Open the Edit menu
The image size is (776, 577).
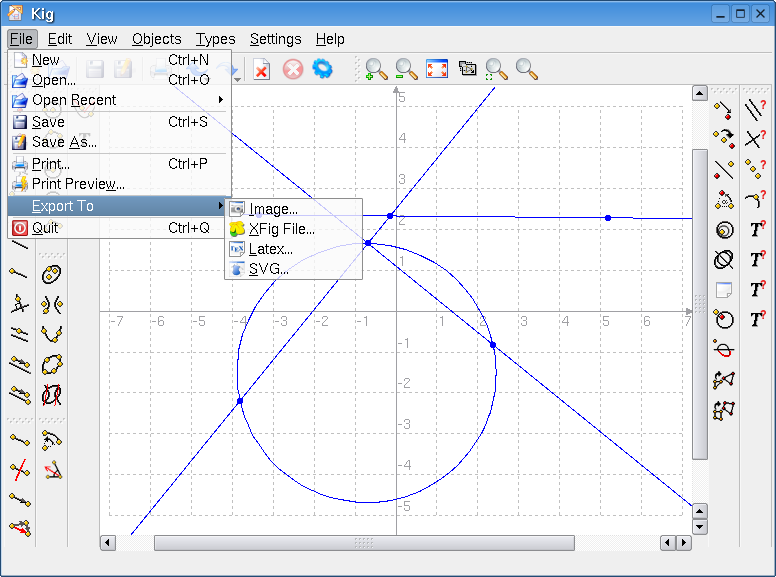60,39
